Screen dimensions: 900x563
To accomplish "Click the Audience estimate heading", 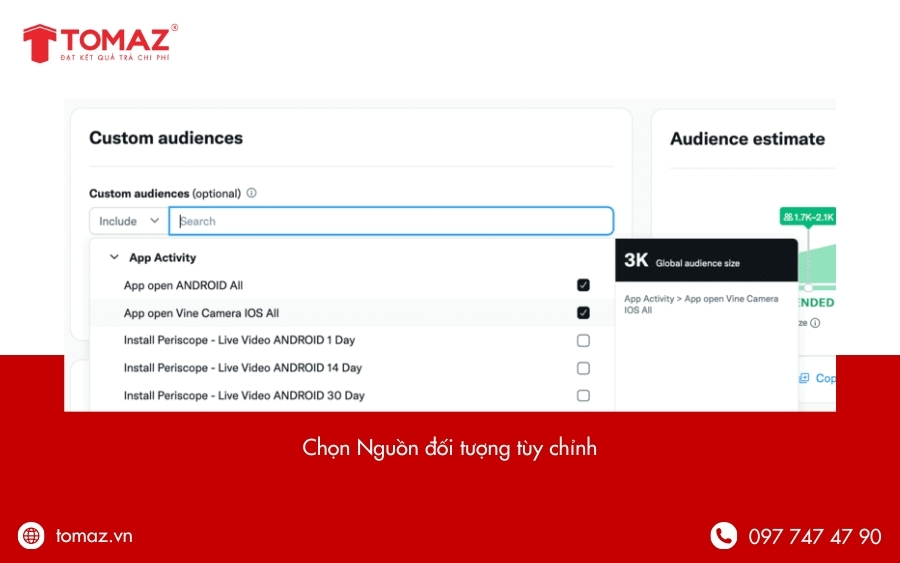I will point(747,138).
